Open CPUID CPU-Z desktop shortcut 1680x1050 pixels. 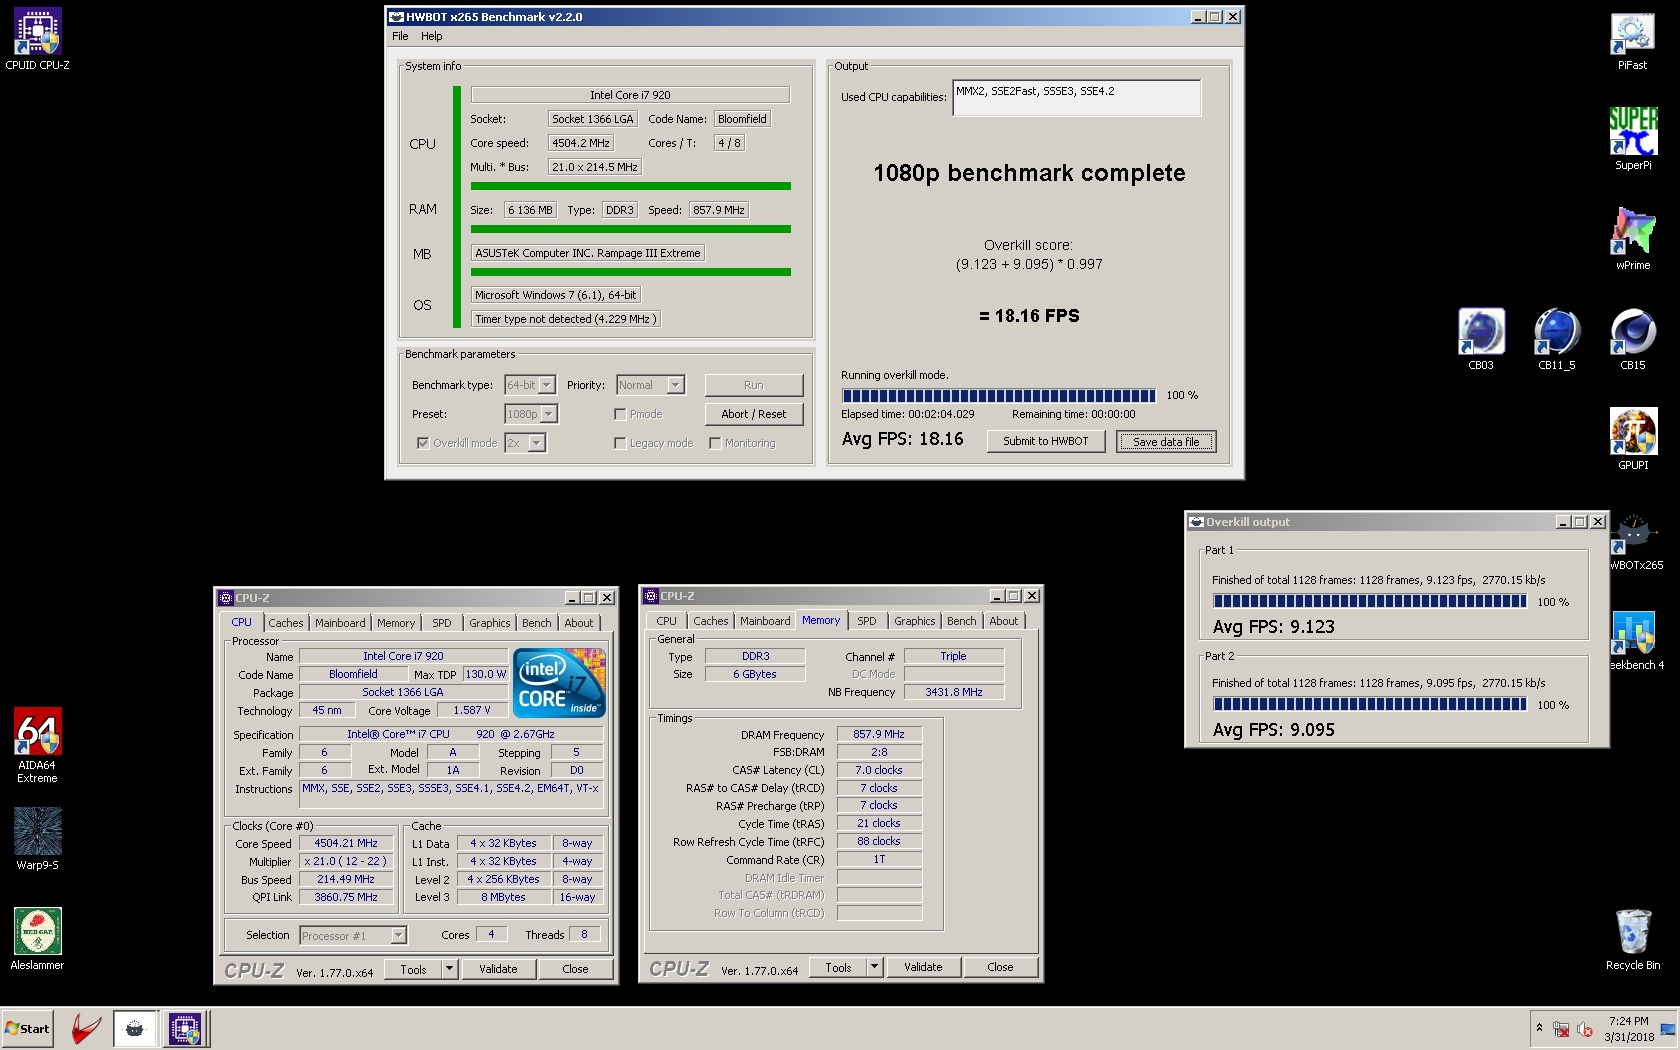click(x=37, y=40)
